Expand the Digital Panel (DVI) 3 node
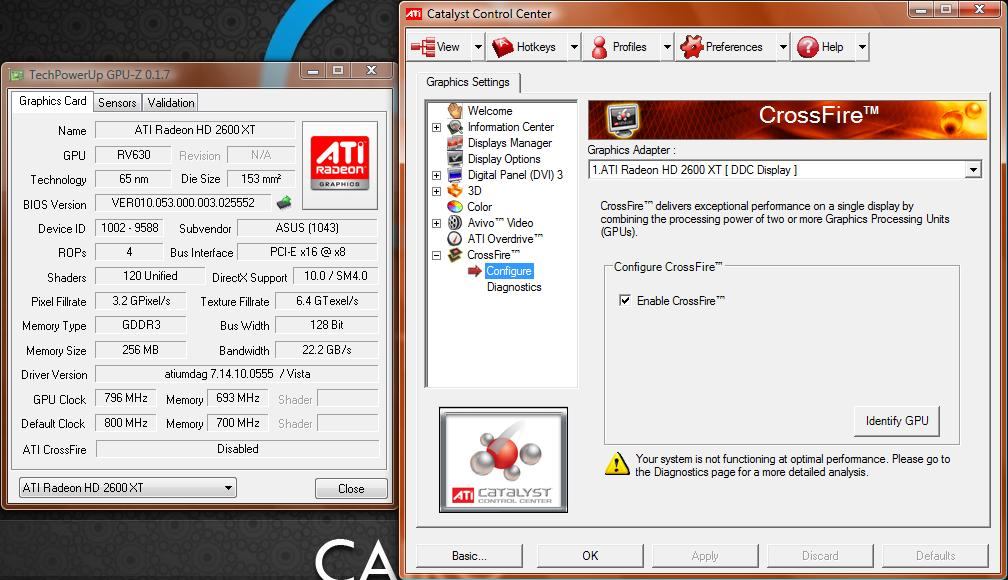The width and height of the screenshot is (1008, 580). coord(436,176)
